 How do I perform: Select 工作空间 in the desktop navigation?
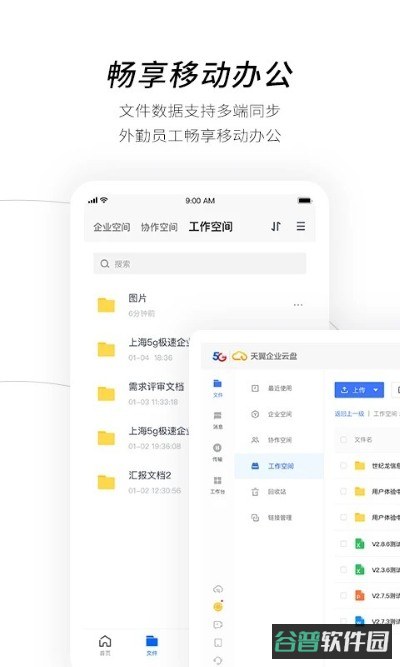pyautogui.click(x=279, y=466)
